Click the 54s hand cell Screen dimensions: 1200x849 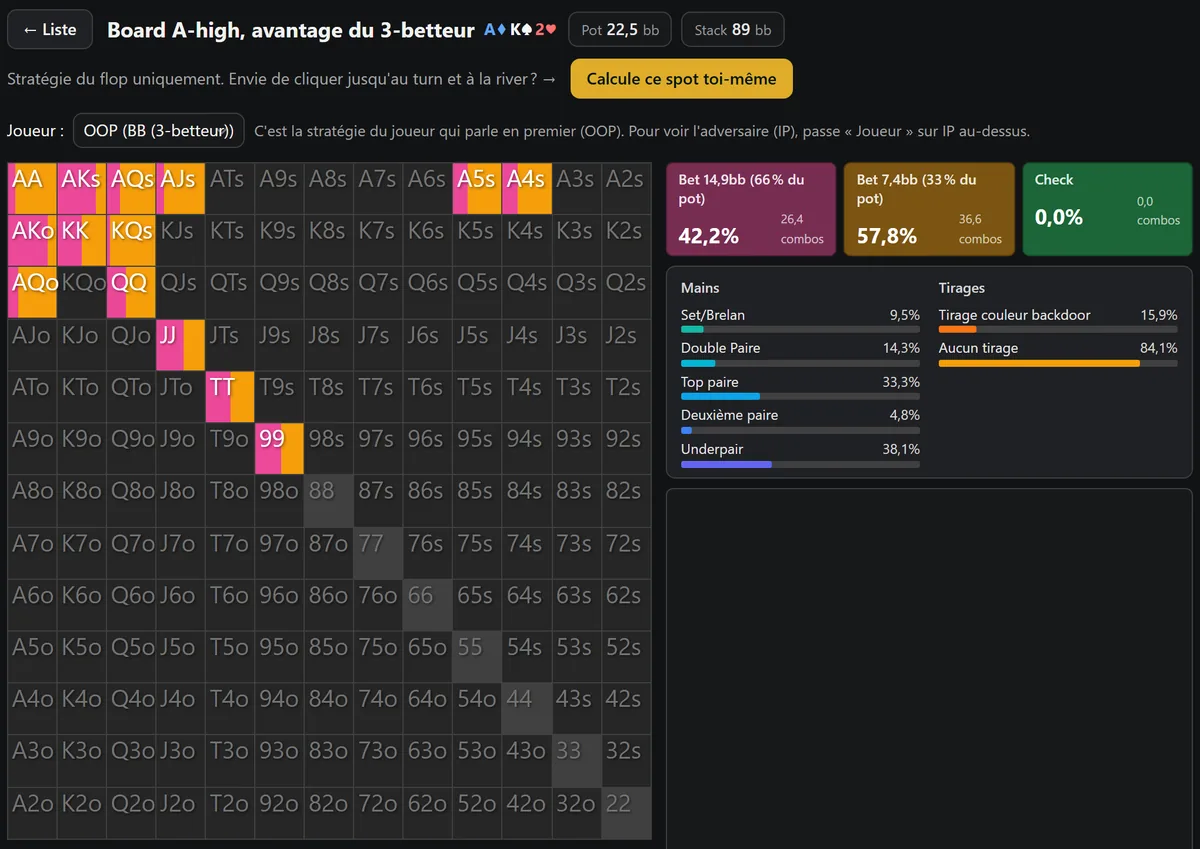[x=527, y=656]
